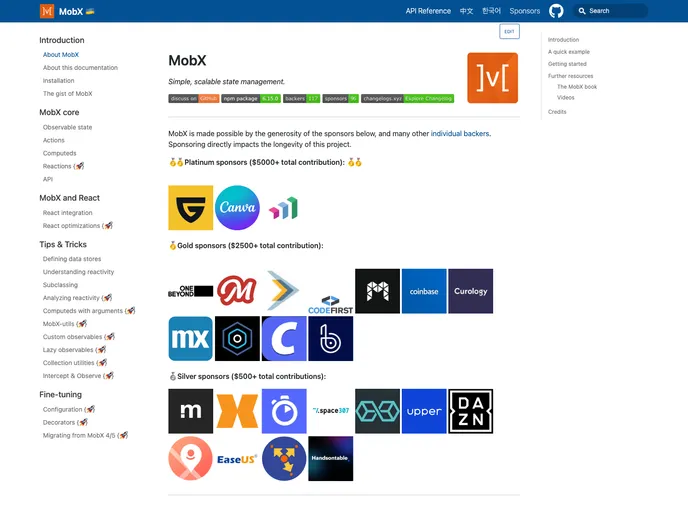Click the npm package version badge

pyautogui.click(x=251, y=98)
